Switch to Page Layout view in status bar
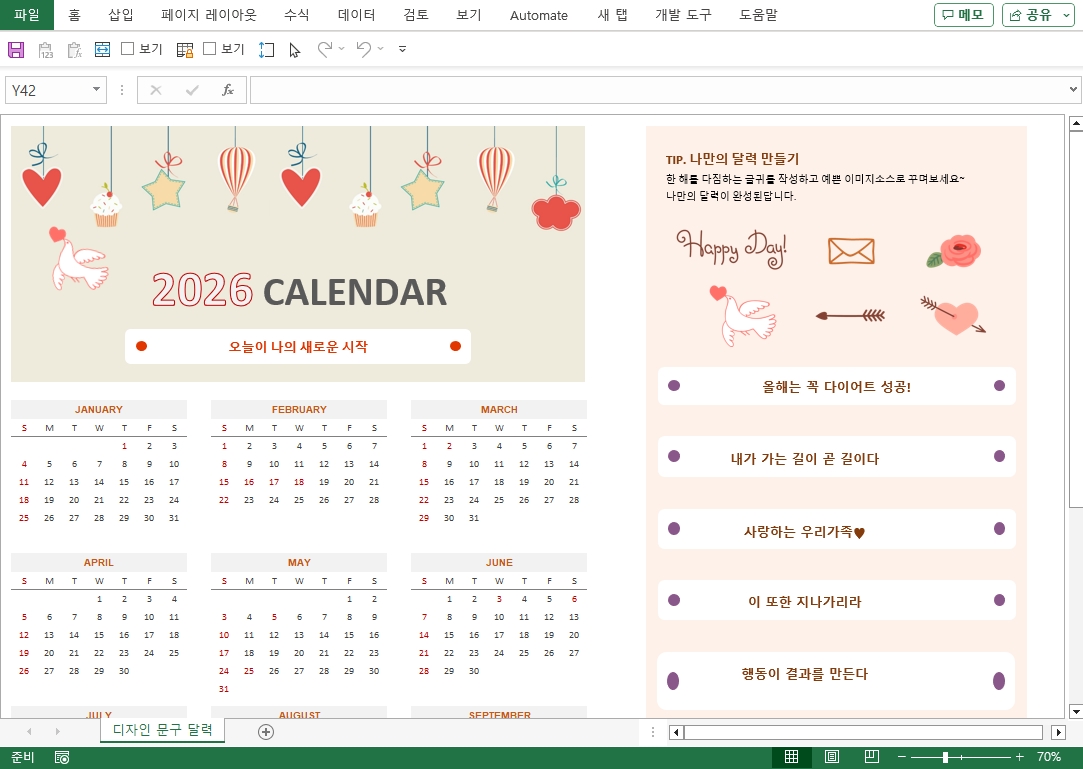This screenshot has width=1083, height=769. [x=831, y=757]
